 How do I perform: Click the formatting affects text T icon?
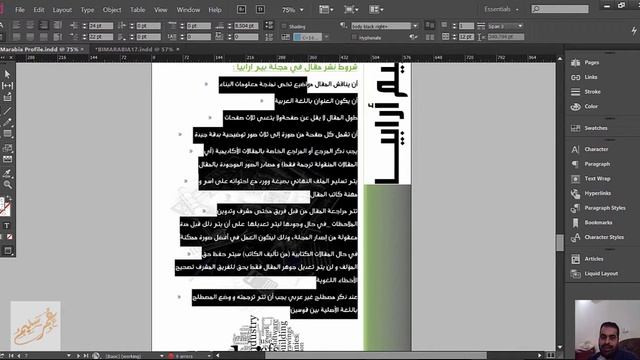[x=7, y=226]
